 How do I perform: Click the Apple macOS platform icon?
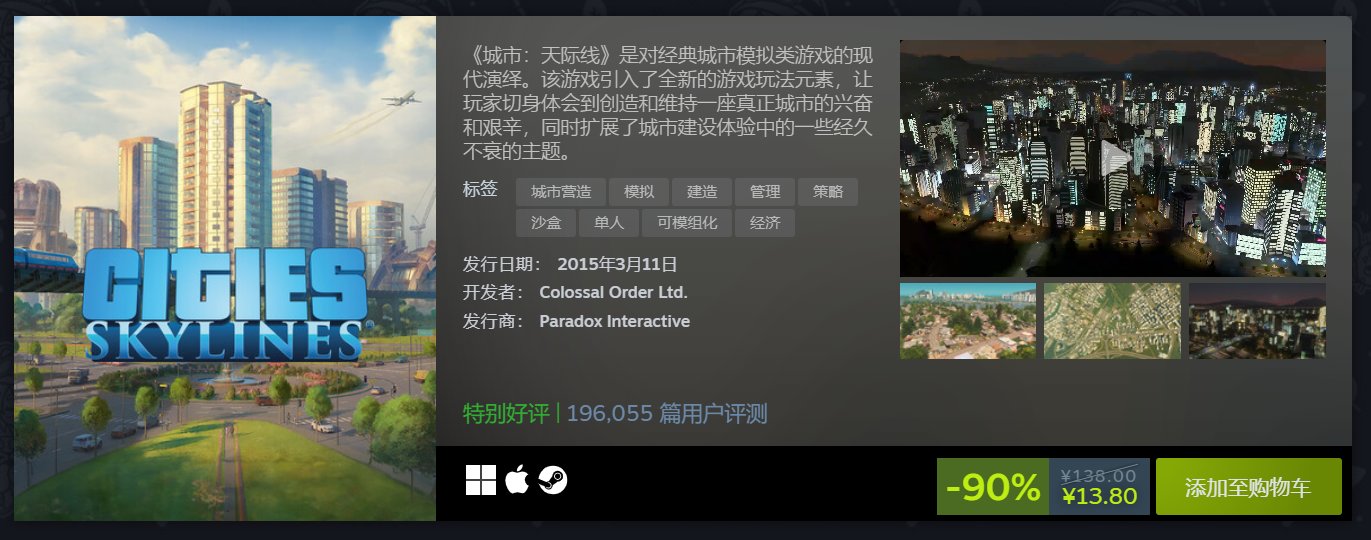tap(517, 480)
